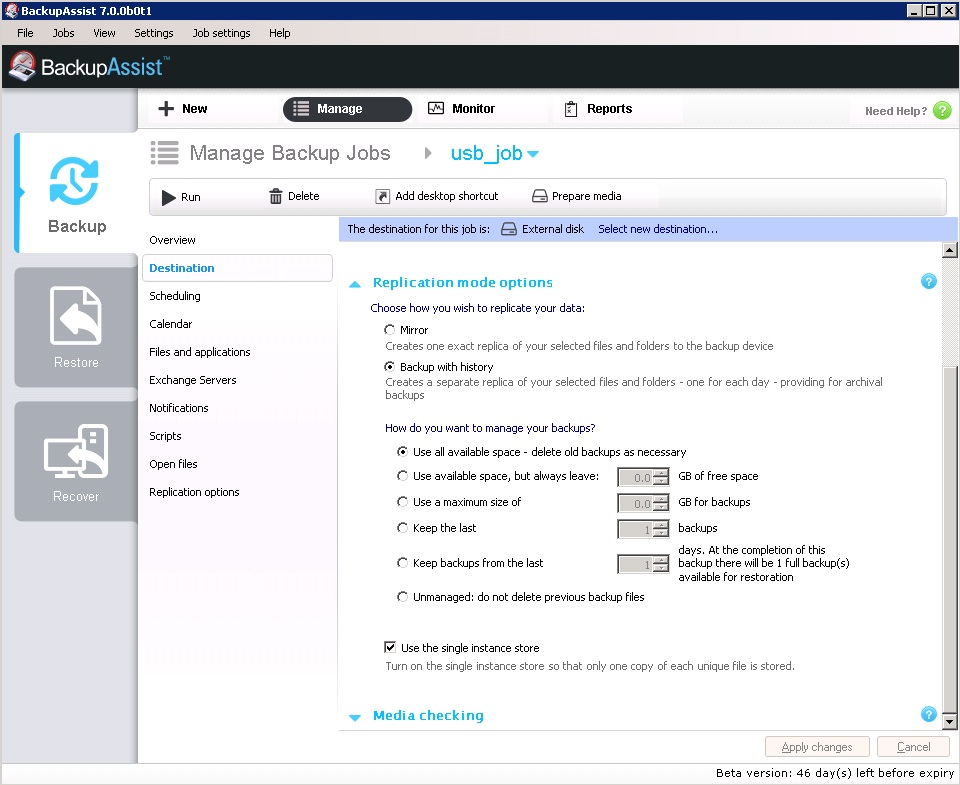
Task: Open the Job settings menu
Action: pyautogui.click(x=221, y=33)
